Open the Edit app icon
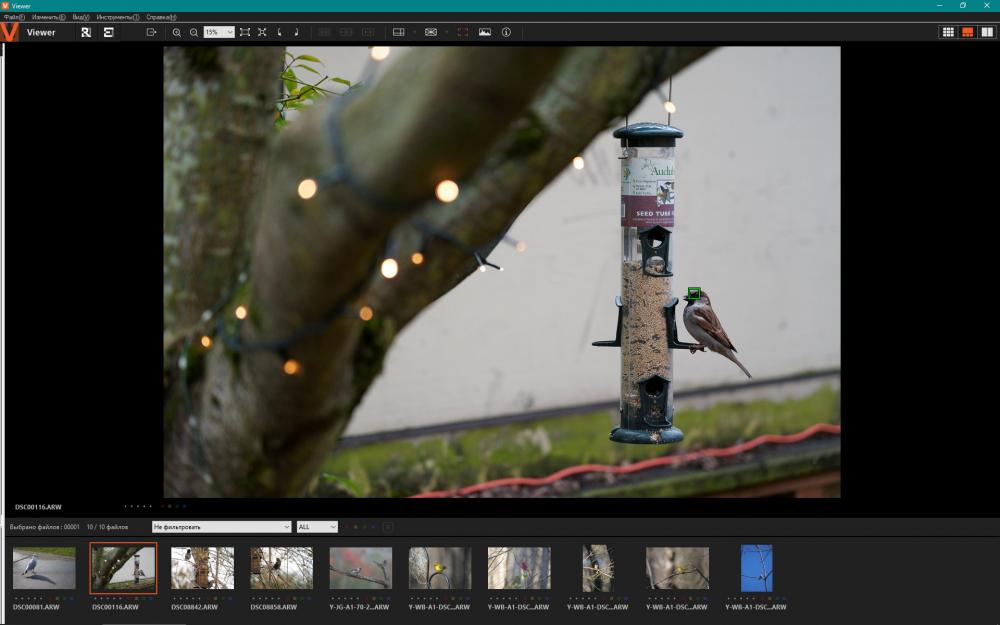This screenshot has width=1000, height=625. click(108, 32)
